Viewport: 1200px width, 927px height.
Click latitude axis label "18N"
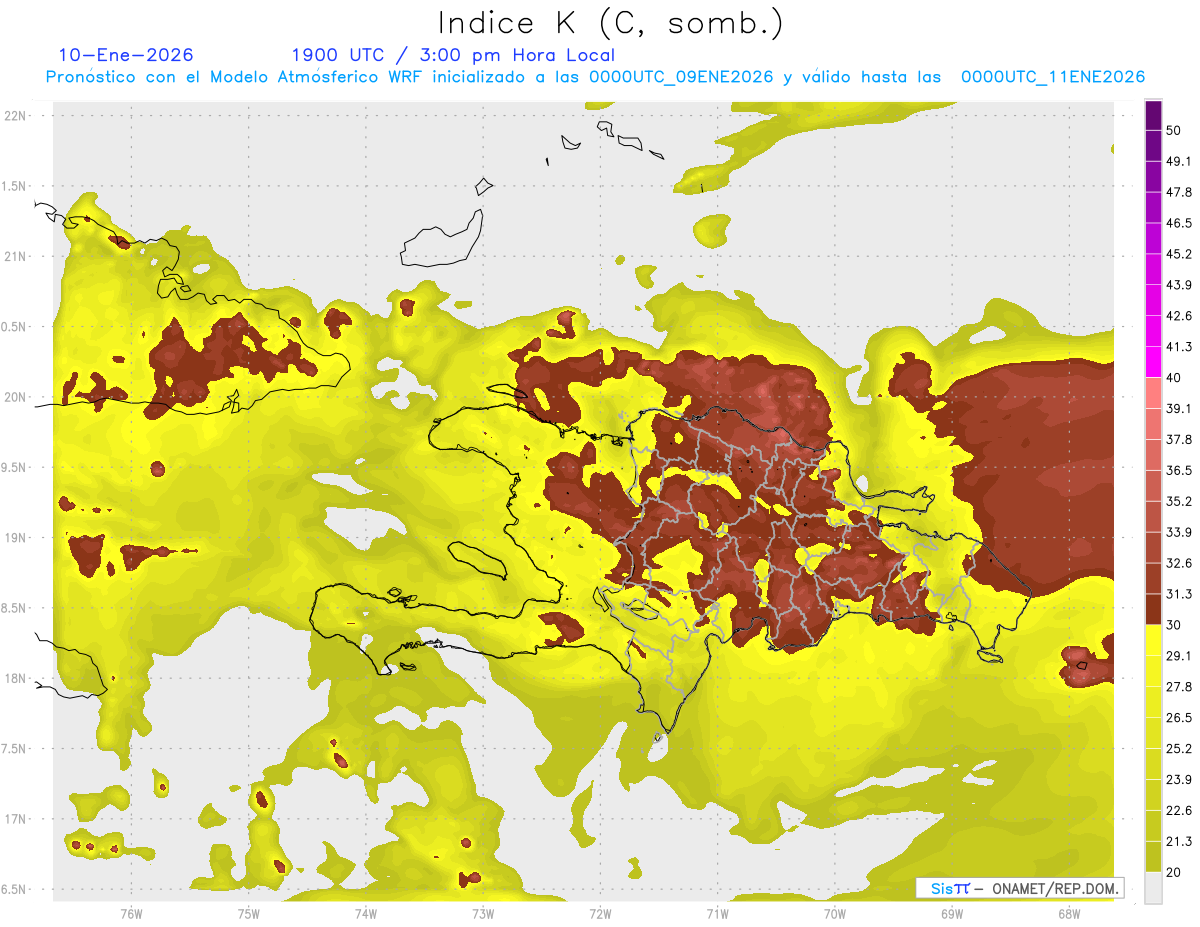coord(16,679)
